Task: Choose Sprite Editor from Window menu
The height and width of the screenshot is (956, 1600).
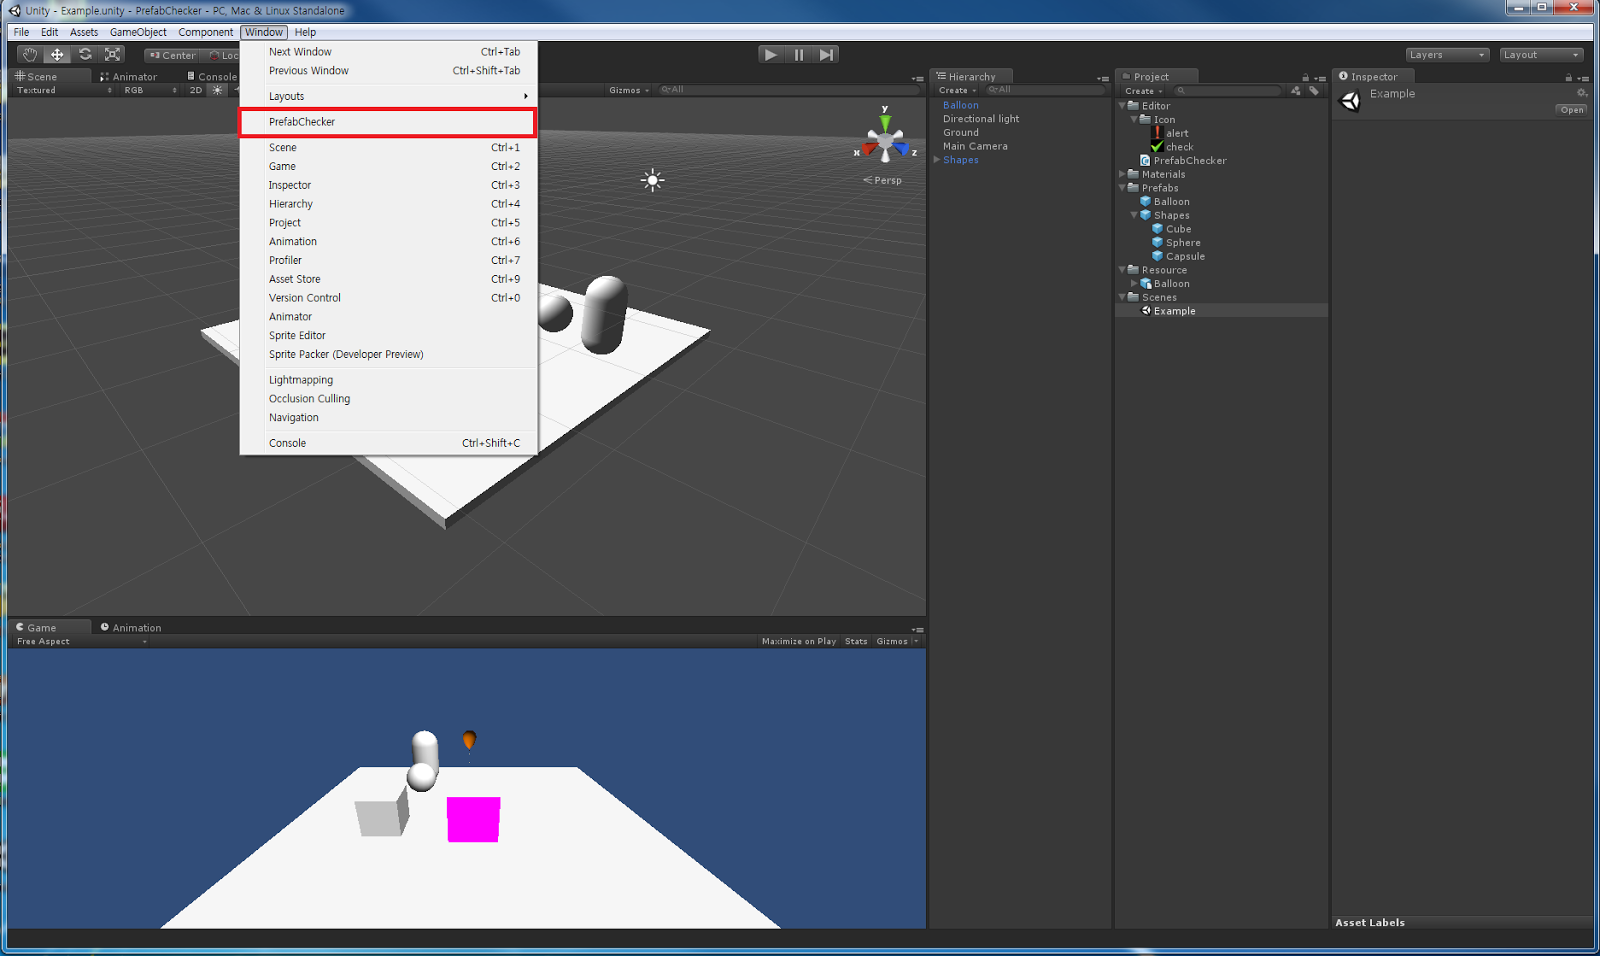Action: pos(388,335)
